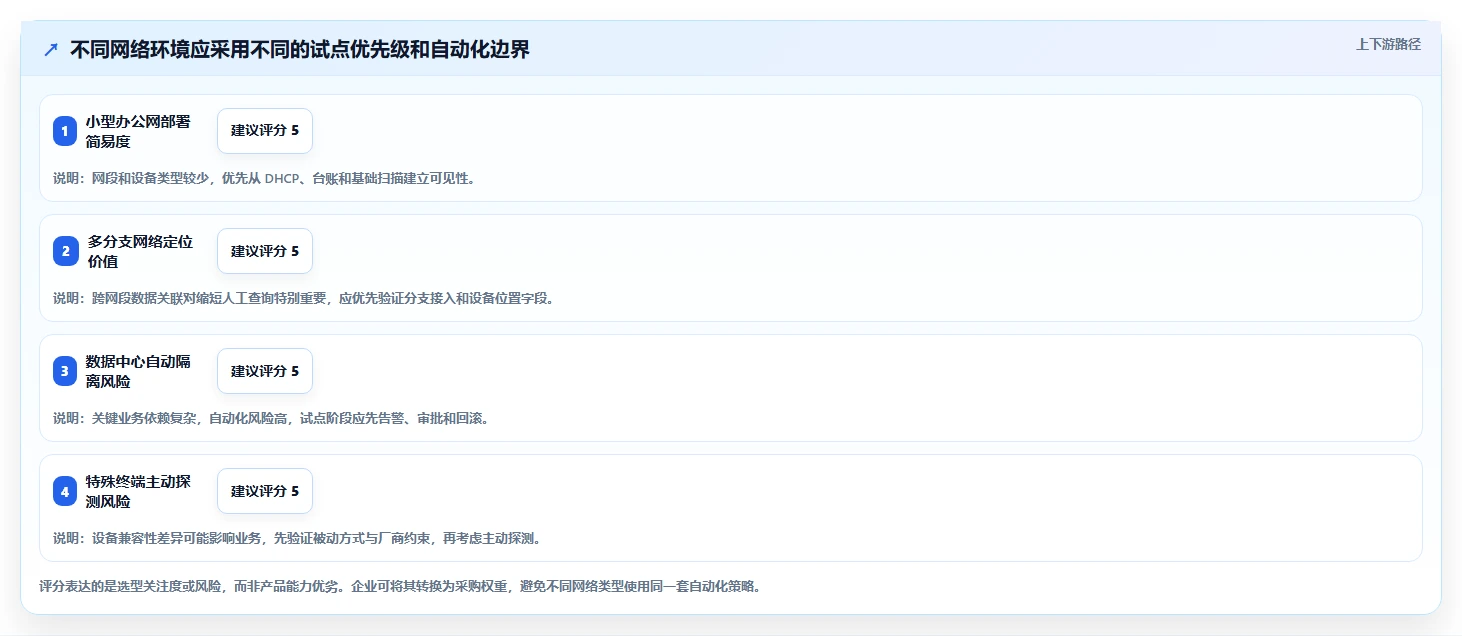The width and height of the screenshot is (1462, 636).
Task: Click 建议评分 5 for 小型办公网部署简易度
Action: pos(265,131)
